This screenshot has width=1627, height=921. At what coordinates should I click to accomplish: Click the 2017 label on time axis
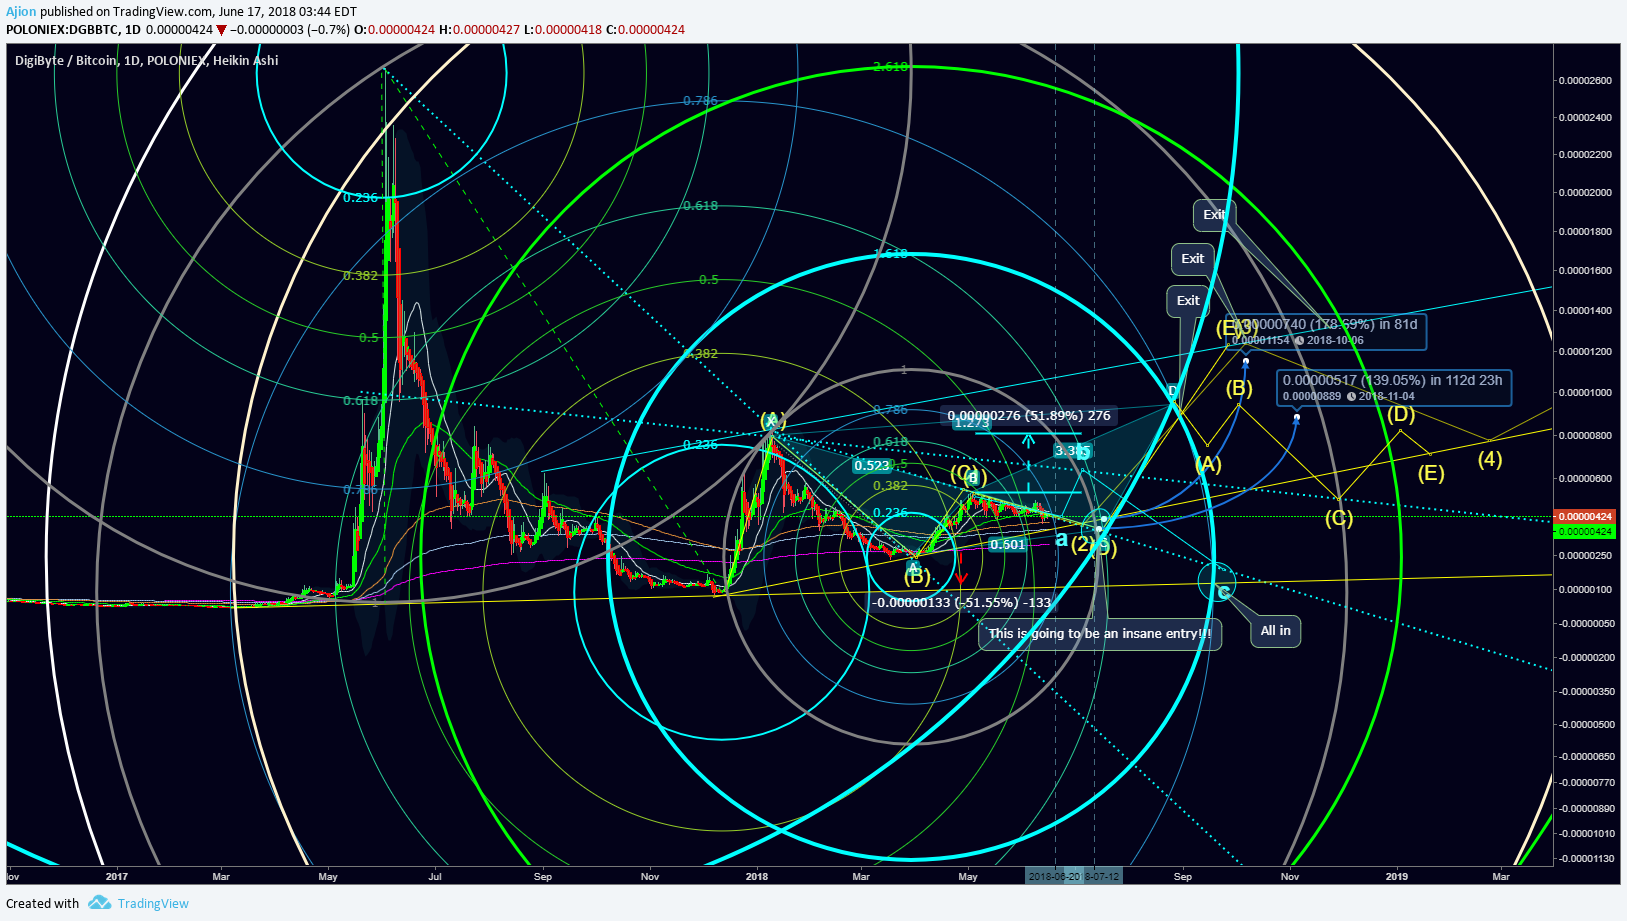[117, 877]
